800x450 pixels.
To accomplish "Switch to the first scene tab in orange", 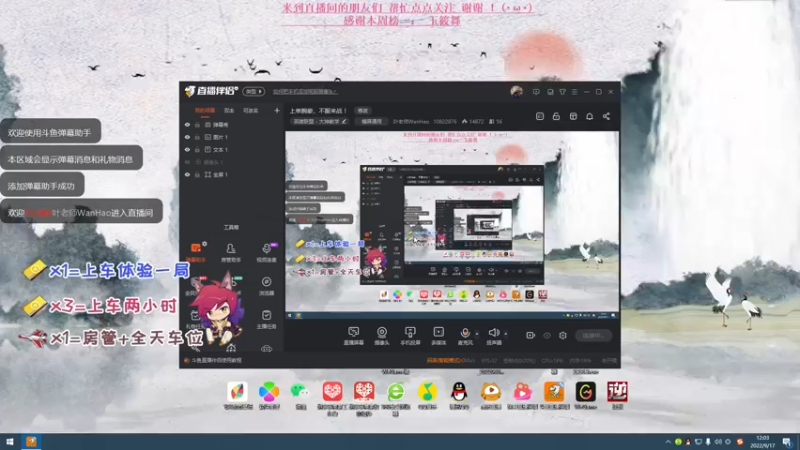I will [x=205, y=110].
